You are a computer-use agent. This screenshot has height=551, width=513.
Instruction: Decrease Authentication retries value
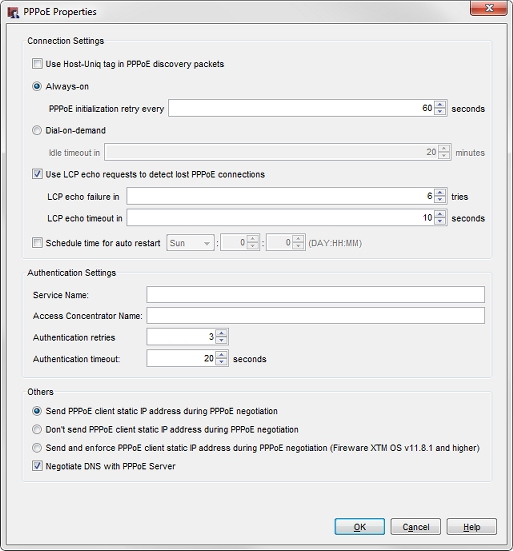(221, 340)
